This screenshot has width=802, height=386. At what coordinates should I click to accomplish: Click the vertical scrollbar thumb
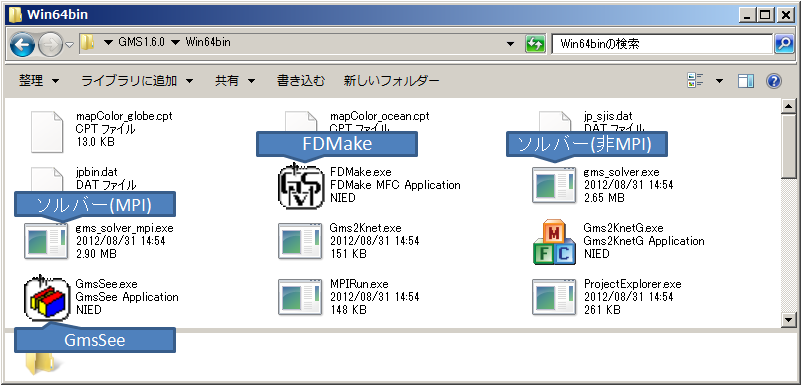point(789,146)
